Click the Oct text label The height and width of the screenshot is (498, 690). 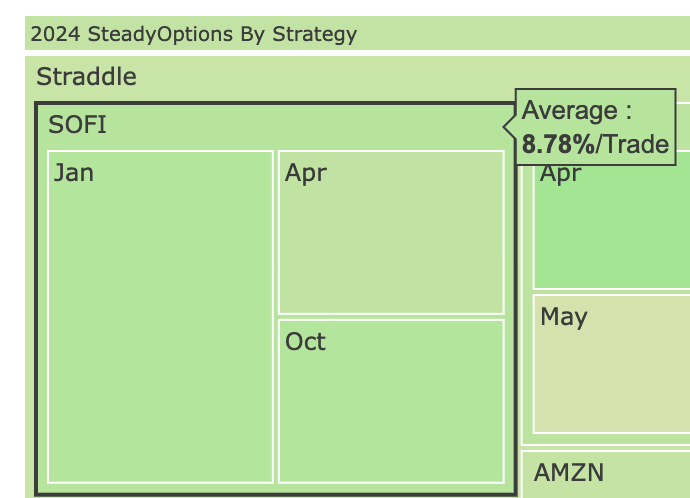[305, 341]
